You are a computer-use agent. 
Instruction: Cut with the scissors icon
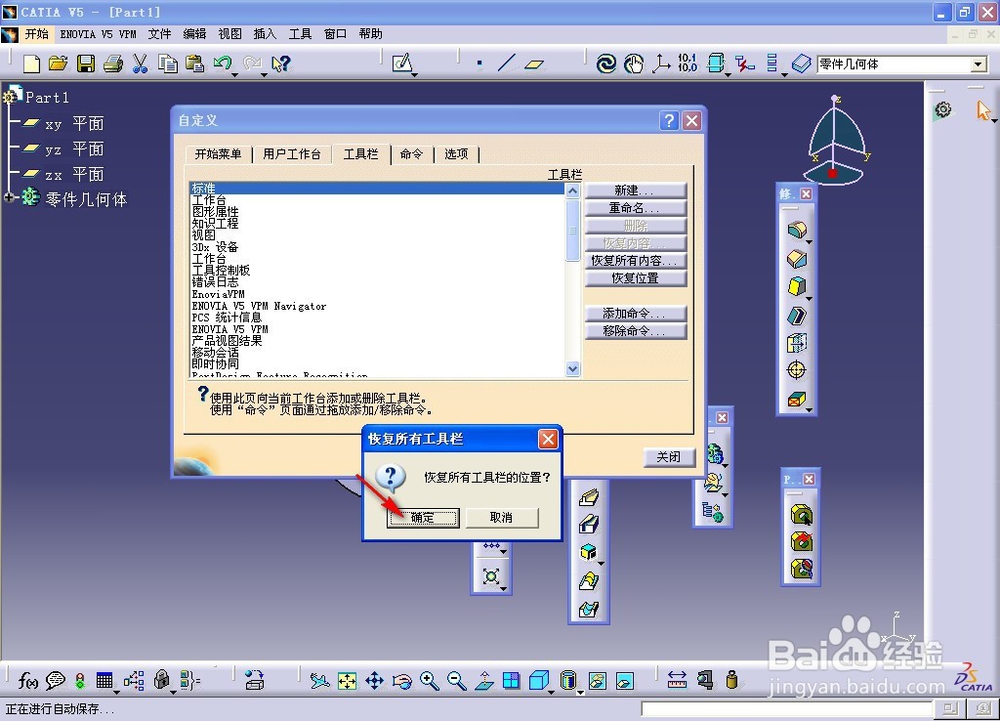pos(140,64)
